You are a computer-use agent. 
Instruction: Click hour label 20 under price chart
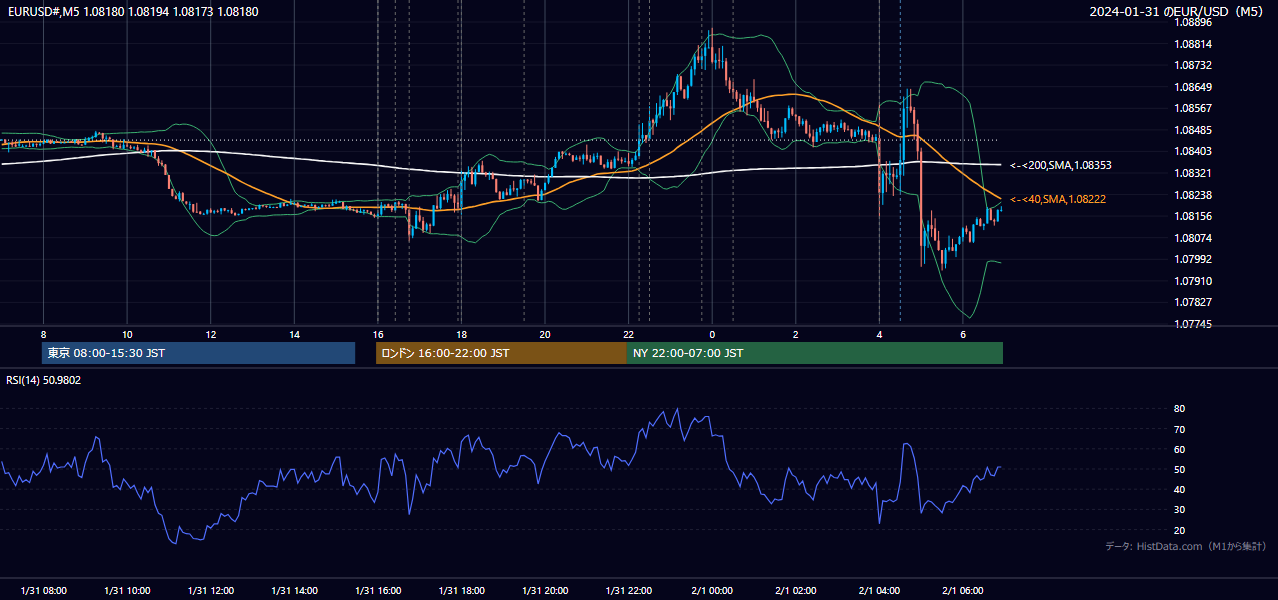pyautogui.click(x=545, y=334)
